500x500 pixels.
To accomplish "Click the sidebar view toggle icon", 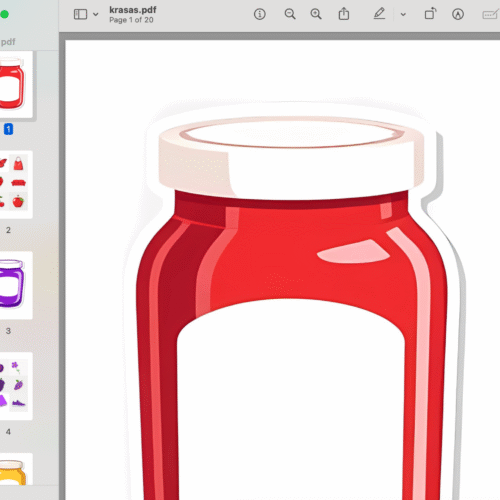I will click(x=80, y=14).
